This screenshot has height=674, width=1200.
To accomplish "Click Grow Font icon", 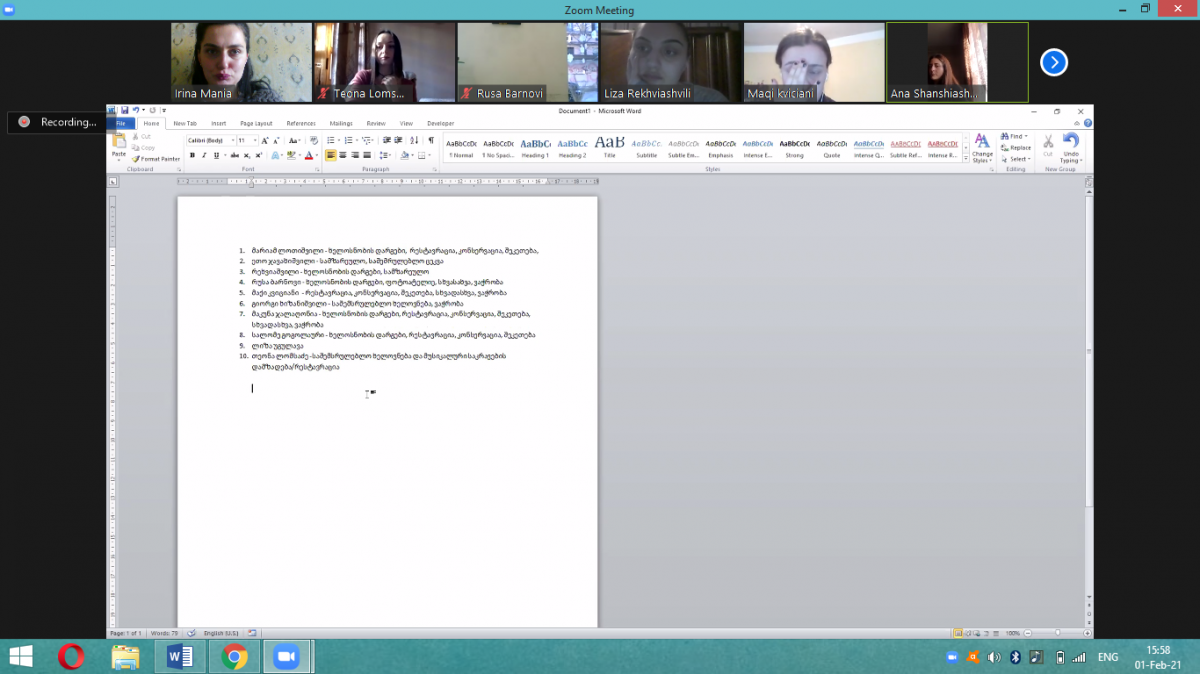I will 265,141.
